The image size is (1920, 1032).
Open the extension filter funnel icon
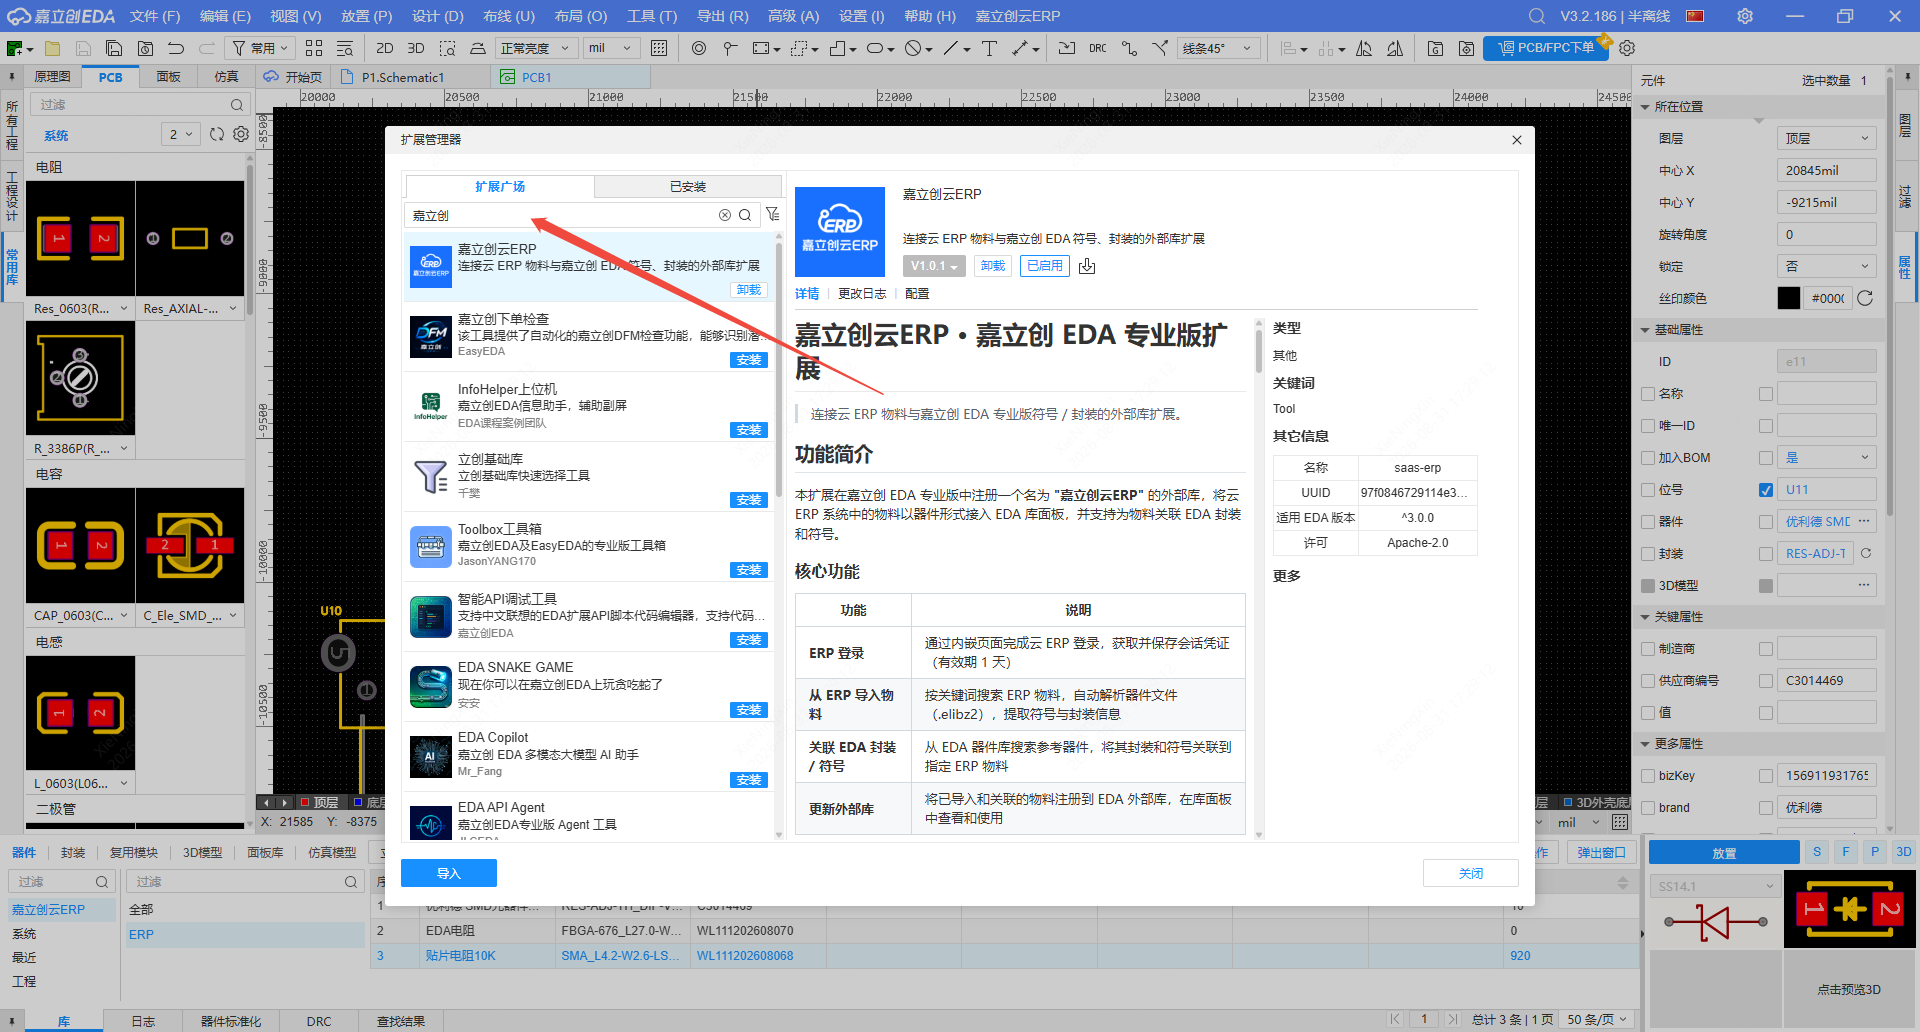pyautogui.click(x=772, y=214)
